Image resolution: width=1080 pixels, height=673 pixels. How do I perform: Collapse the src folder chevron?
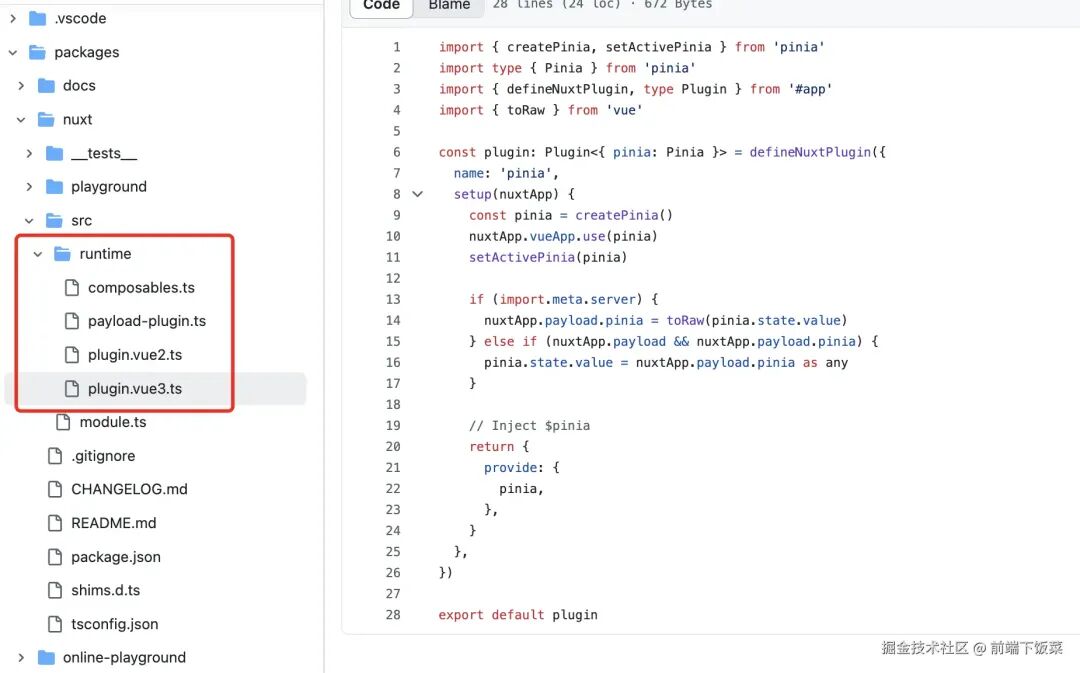pyautogui.click(x=30, y=220)
